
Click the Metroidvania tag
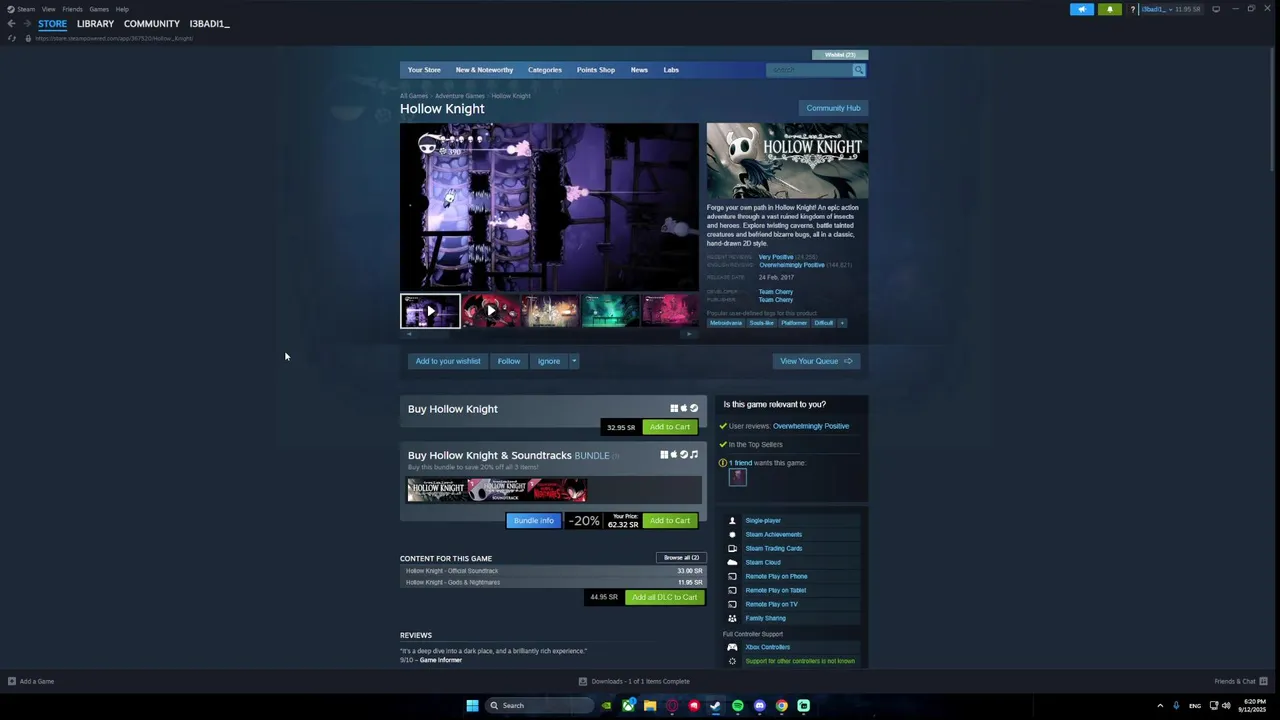click(x=726, y=323)
